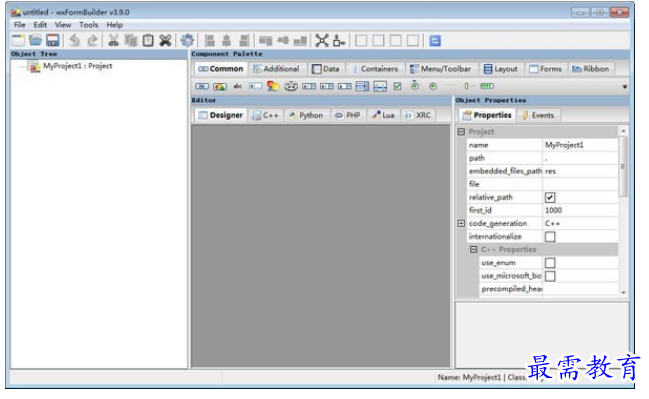Add a wxSlider component from palette
Viewport: 649px width, 399px height.
465,86
